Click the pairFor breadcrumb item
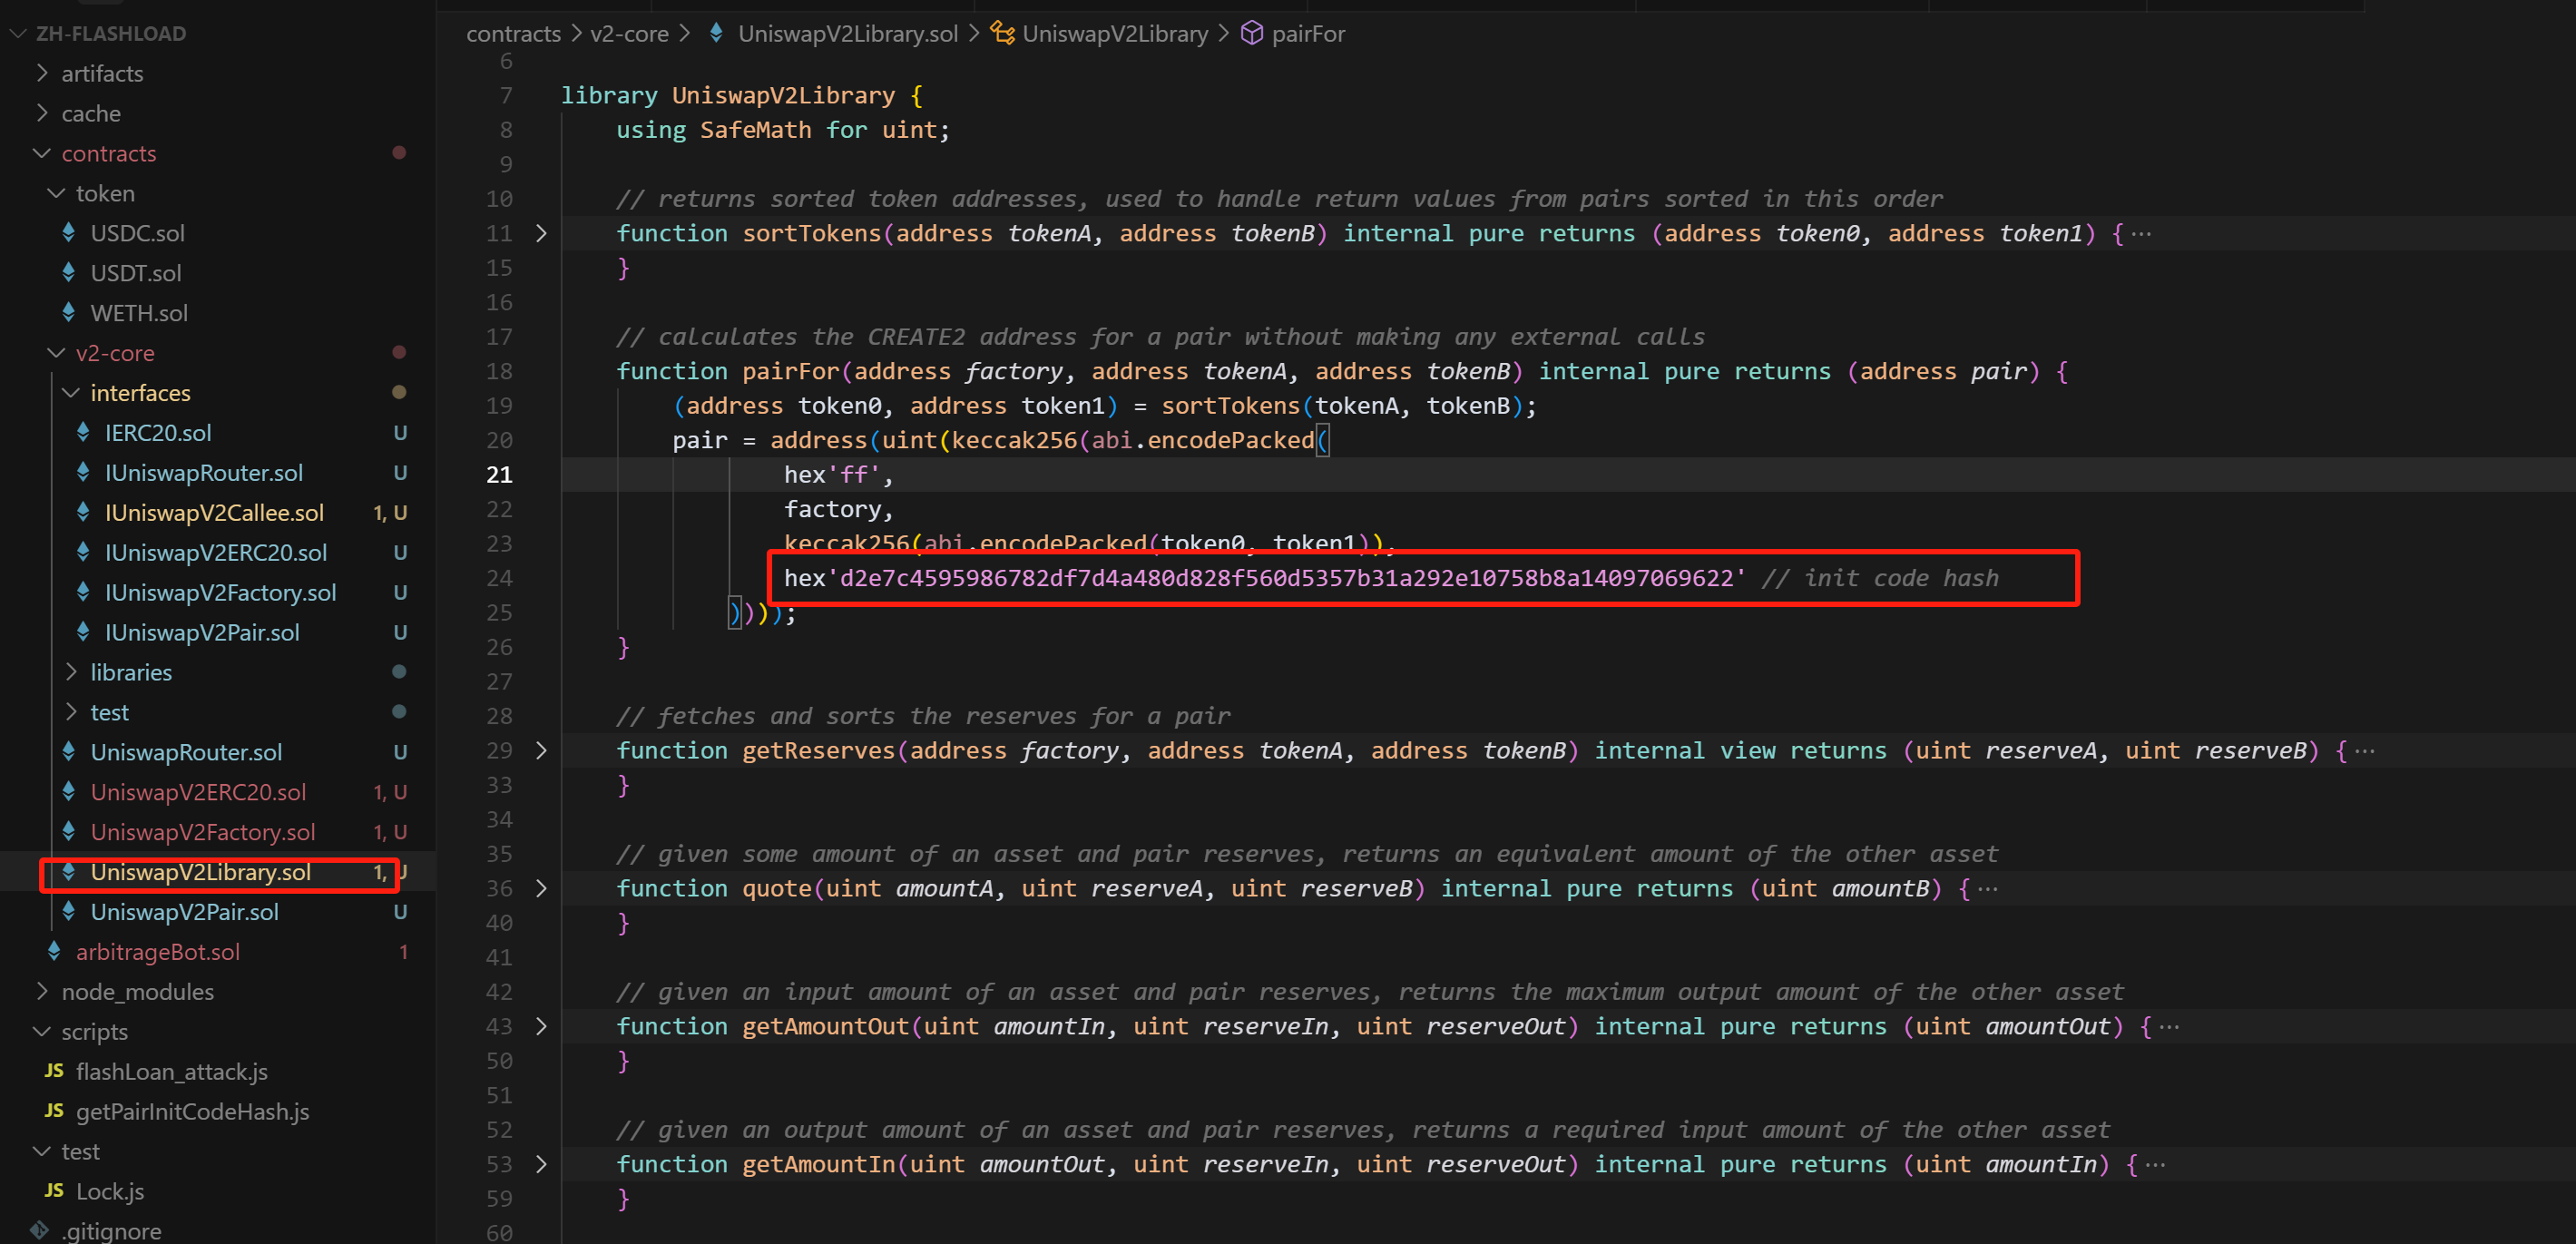2576x1244 pixels. click(1308, 33)
